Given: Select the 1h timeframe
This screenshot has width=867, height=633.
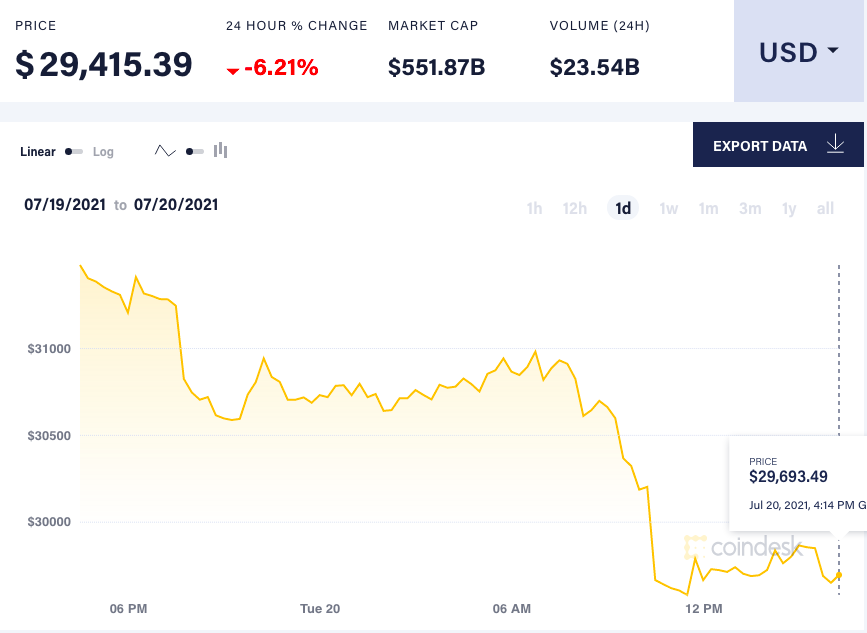Looking at the screenshot, I should click(533, 208).
